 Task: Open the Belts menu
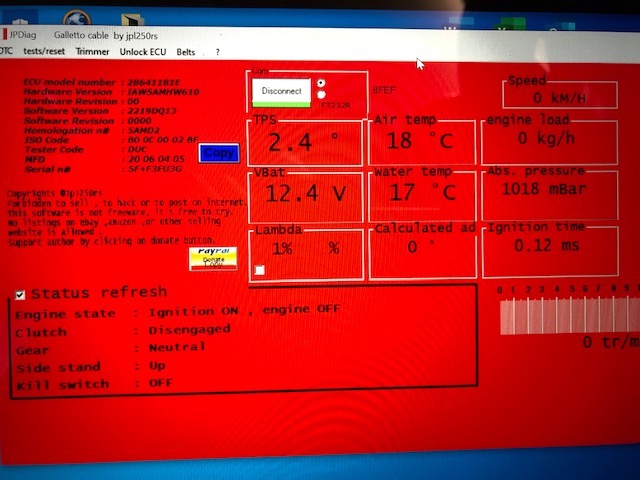coord(186,51)
